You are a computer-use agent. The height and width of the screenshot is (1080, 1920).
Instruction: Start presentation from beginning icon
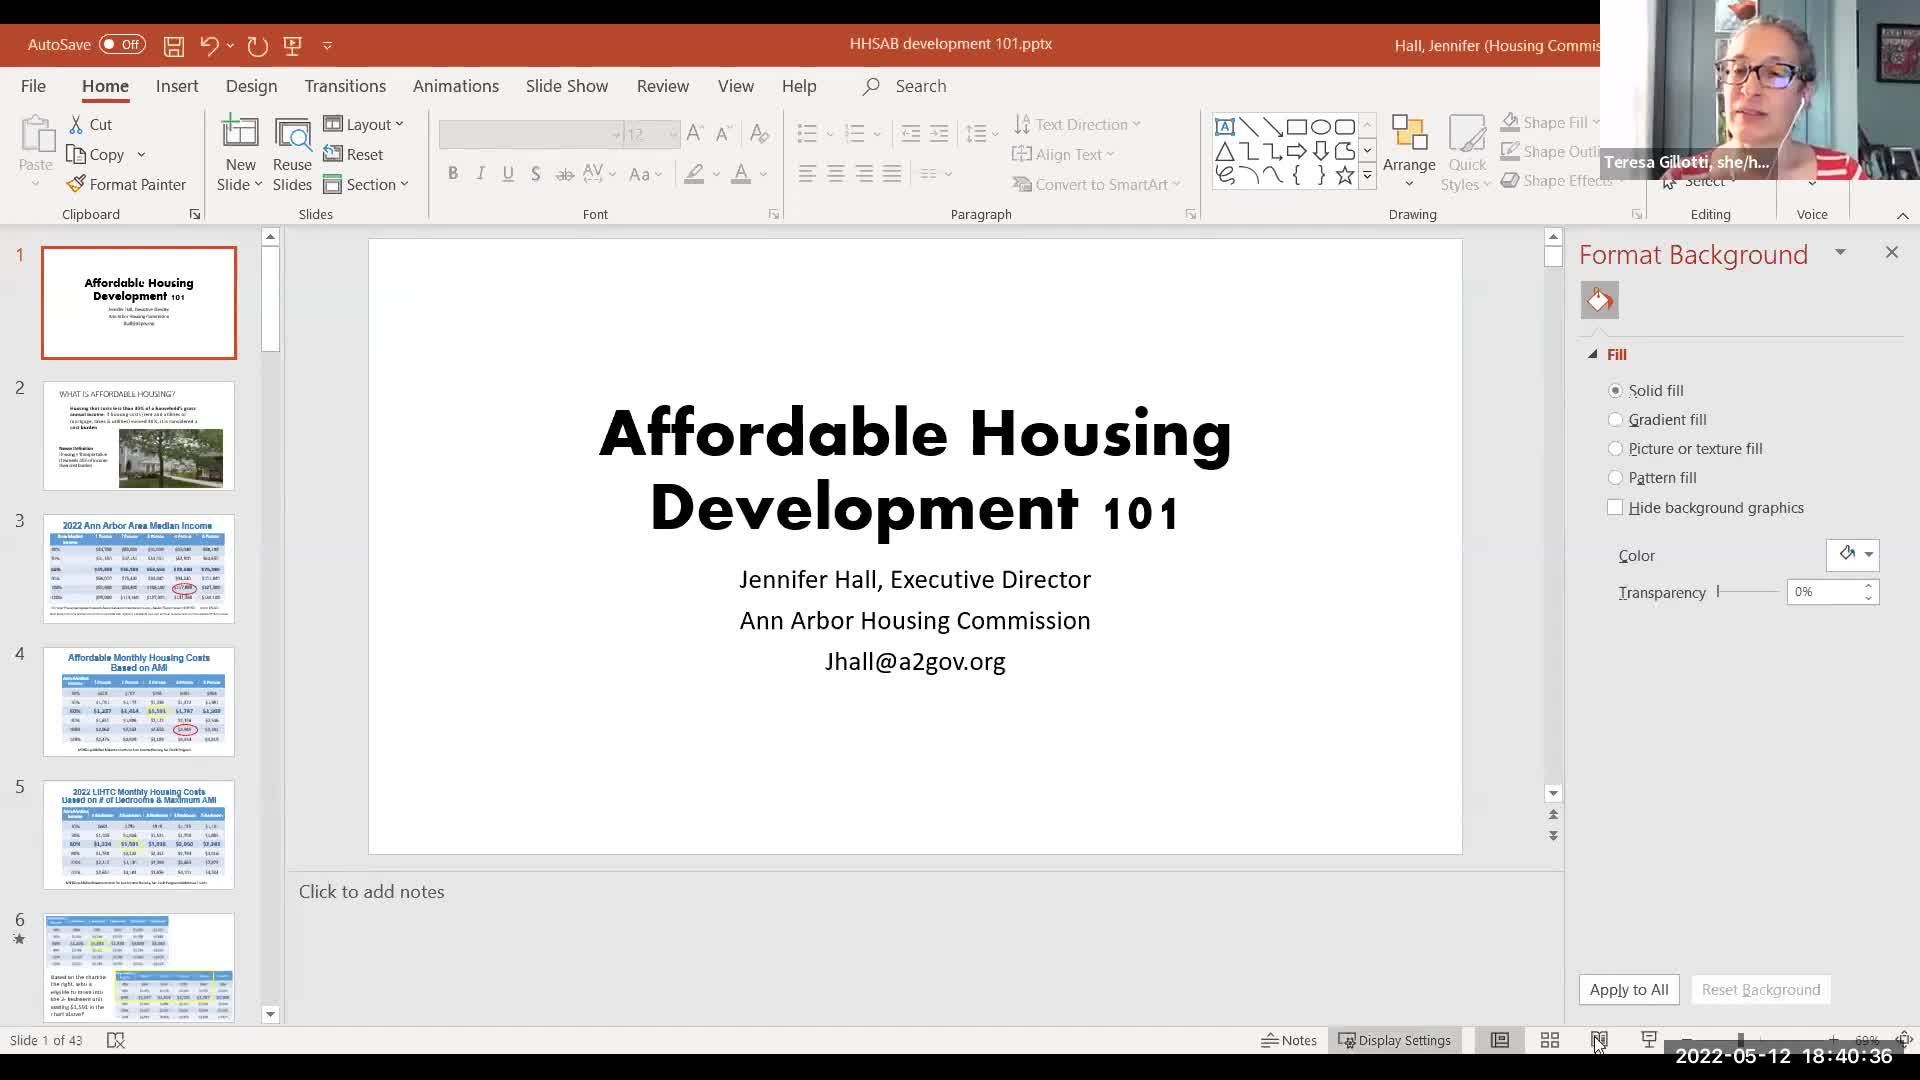coord(293,45)
